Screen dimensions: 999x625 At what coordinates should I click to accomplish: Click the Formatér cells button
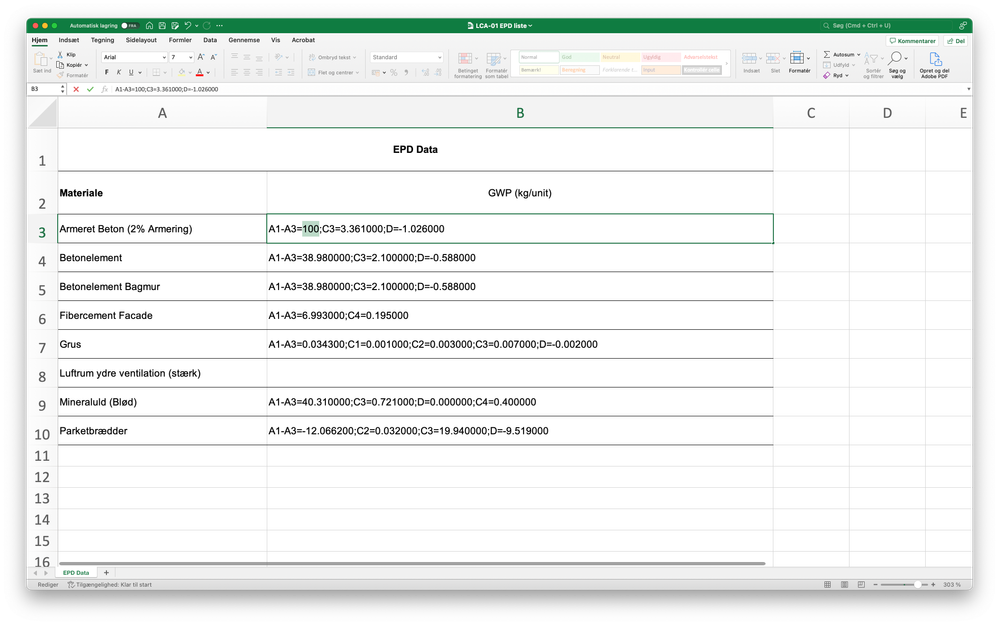pos(798,62)
